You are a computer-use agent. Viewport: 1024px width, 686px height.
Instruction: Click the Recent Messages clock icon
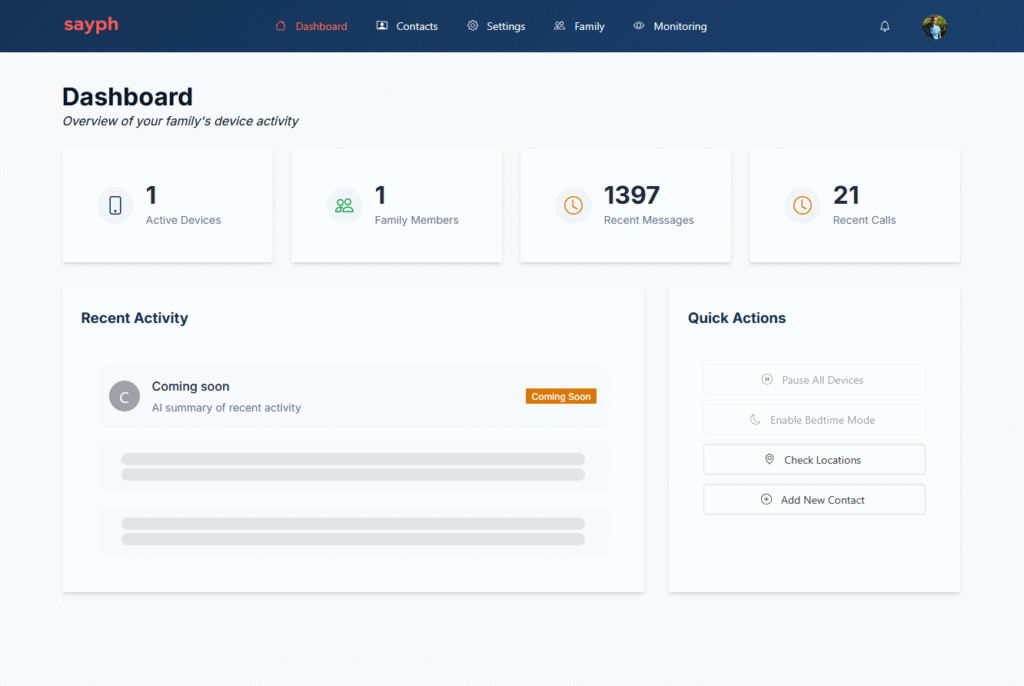pyautogui.click(x=573, y=205)
